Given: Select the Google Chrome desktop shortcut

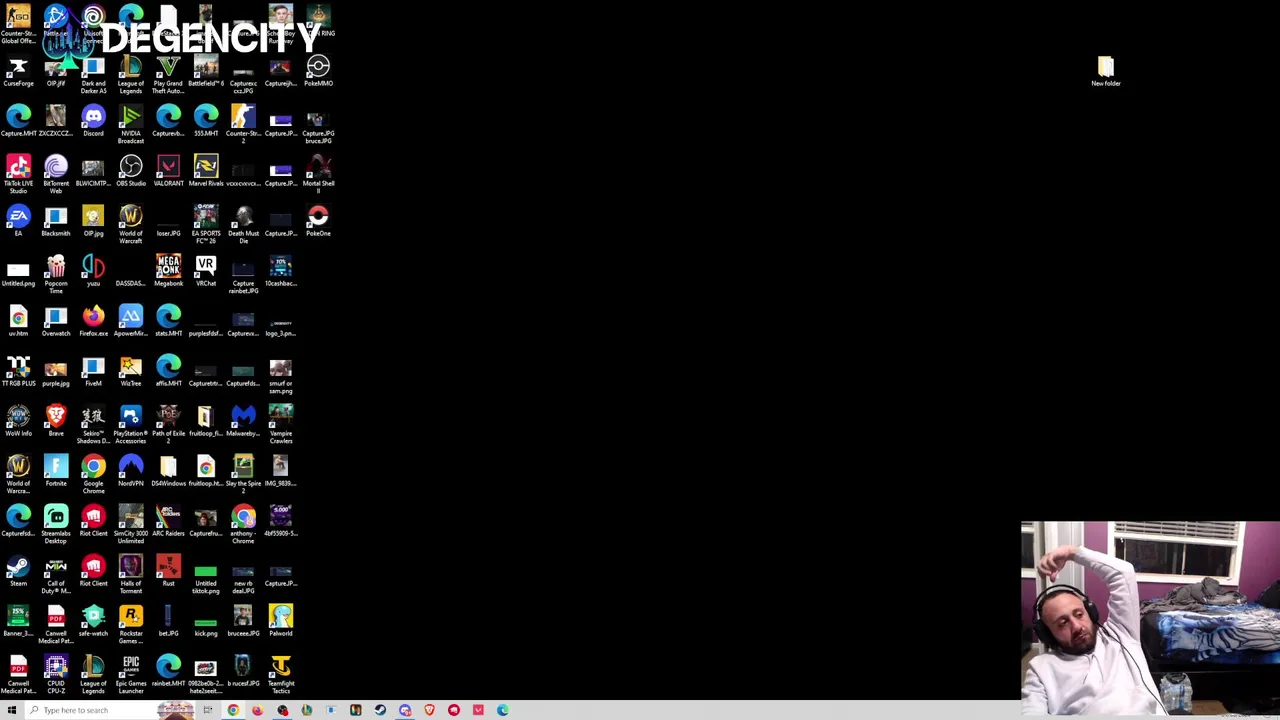Looking at the screenshot, I should tap(93, 474).
